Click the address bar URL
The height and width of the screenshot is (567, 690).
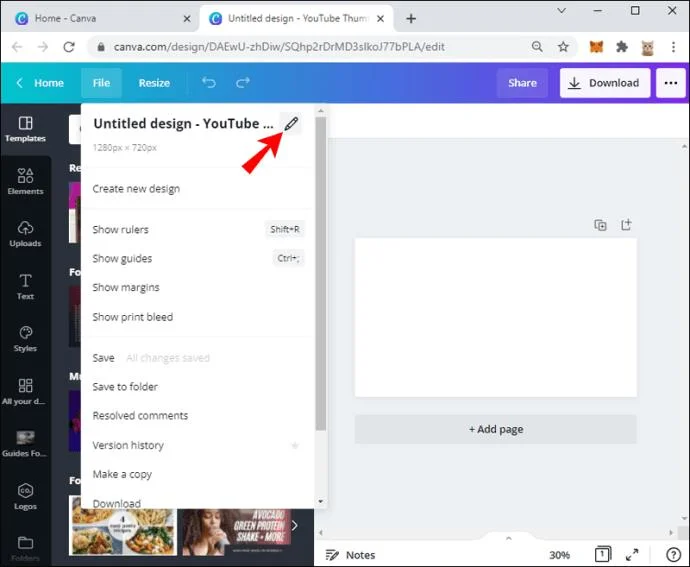tap(279, 47)
